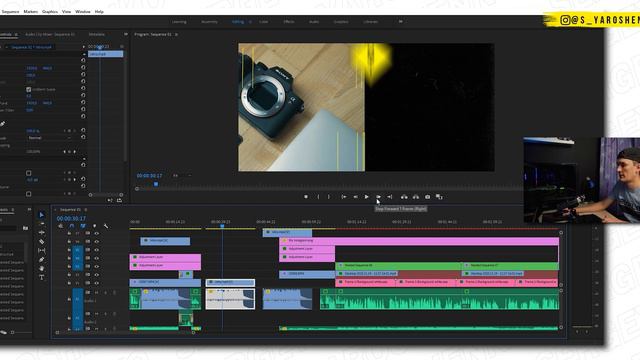Viewport: 640px width, 360px height.
Task: Go to Out point
Action: tap(389, 197)
